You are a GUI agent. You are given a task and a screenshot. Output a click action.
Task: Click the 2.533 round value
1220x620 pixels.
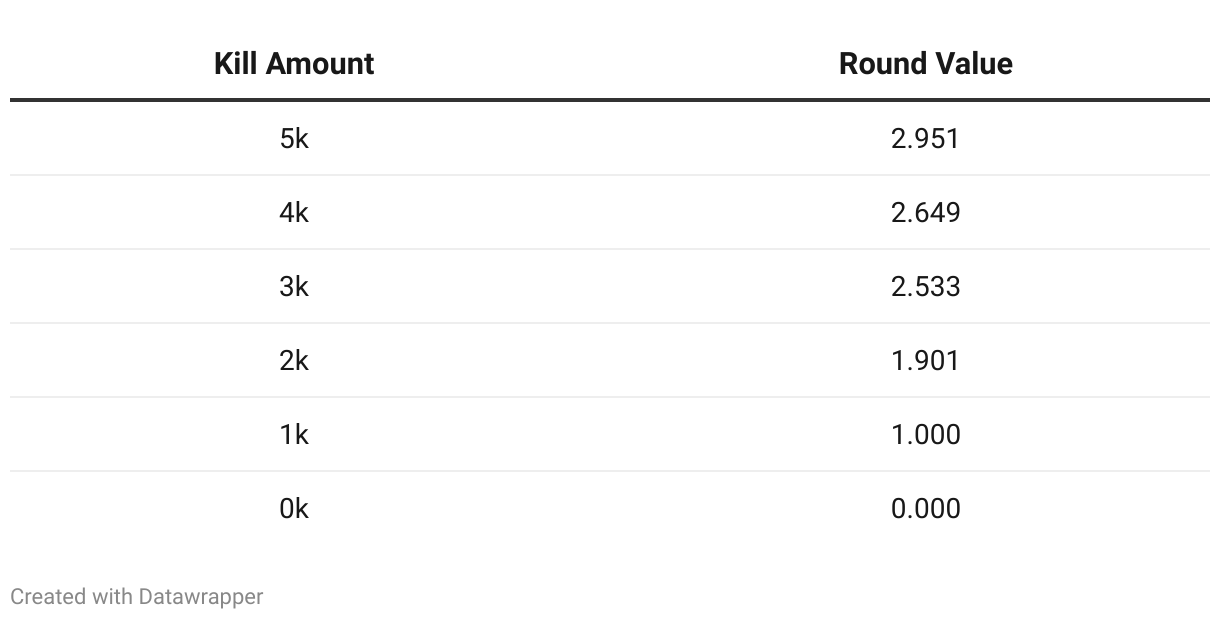pos(925,286)
